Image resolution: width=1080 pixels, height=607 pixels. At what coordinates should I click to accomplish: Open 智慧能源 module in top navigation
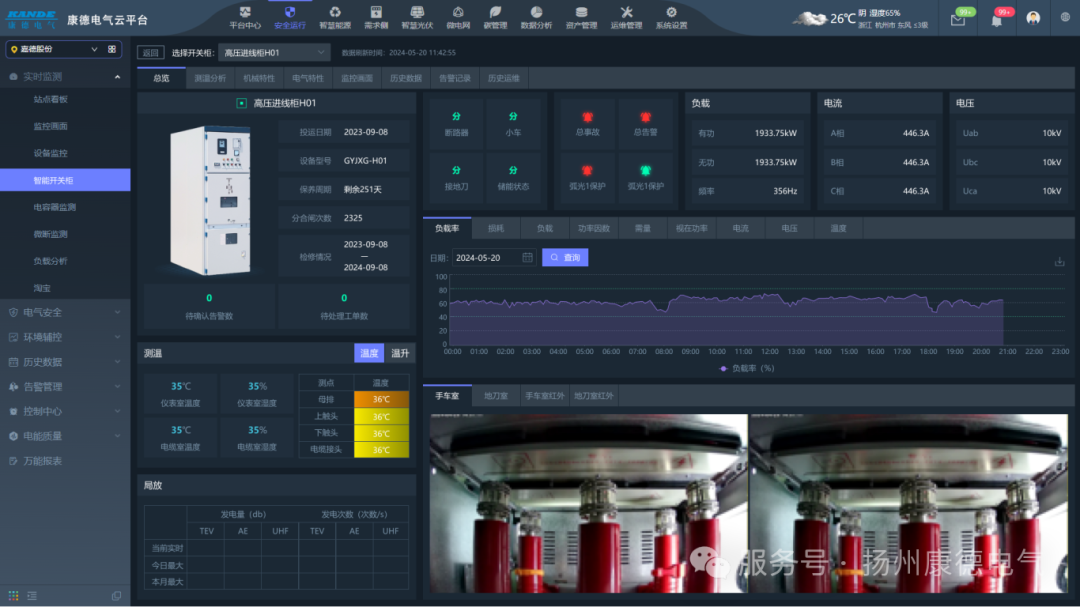tap(335, 17)
